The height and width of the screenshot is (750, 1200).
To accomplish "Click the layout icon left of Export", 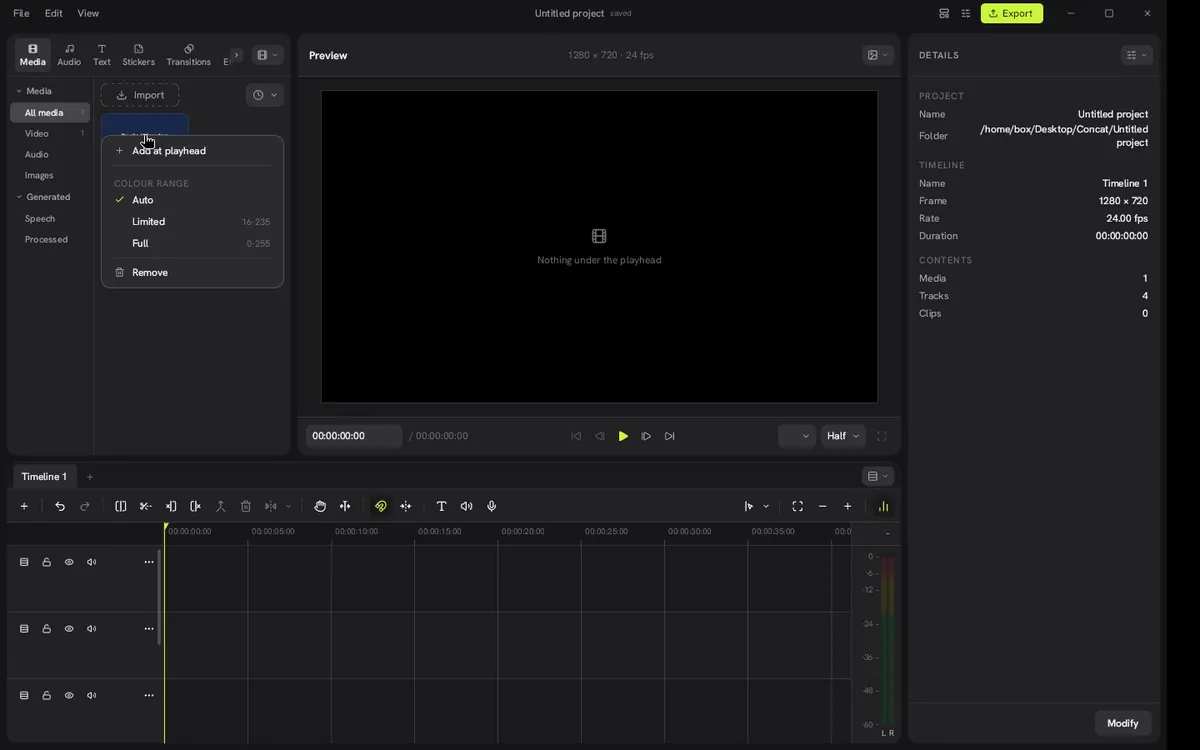I will 944,13.
